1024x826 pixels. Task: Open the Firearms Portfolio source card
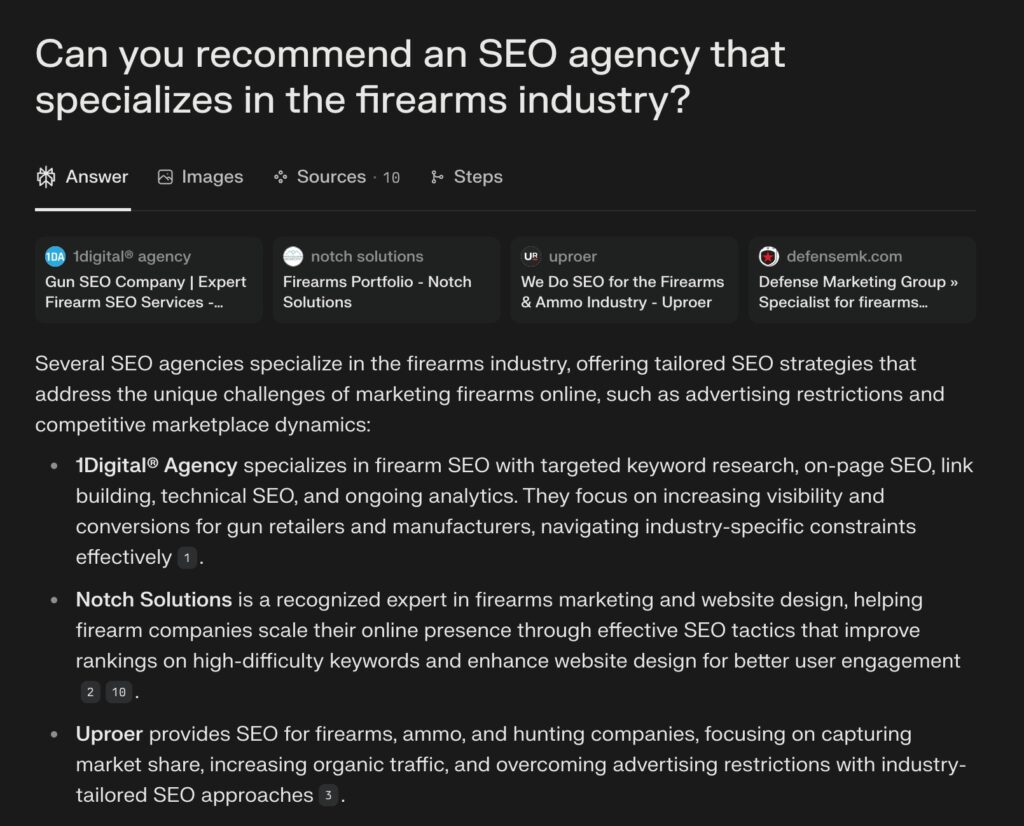pos(387,280)
